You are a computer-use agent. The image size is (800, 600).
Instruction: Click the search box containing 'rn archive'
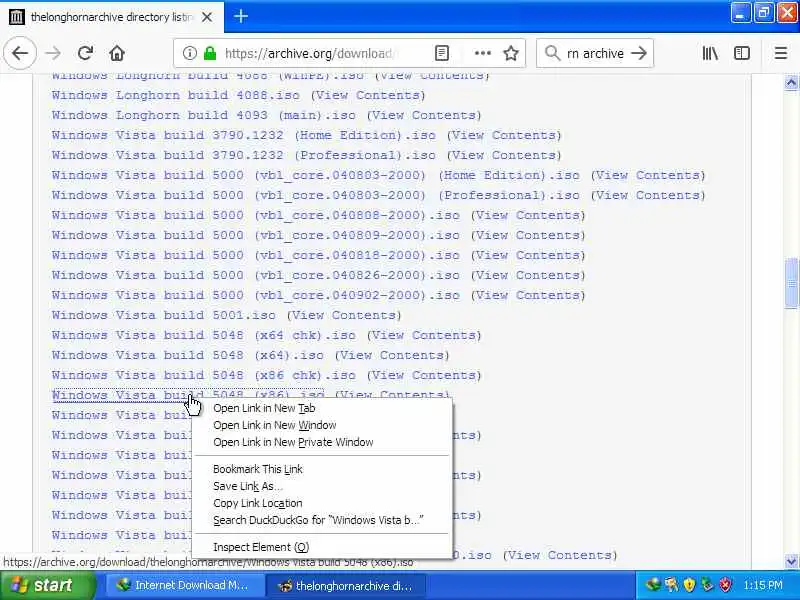click(595, 53)
